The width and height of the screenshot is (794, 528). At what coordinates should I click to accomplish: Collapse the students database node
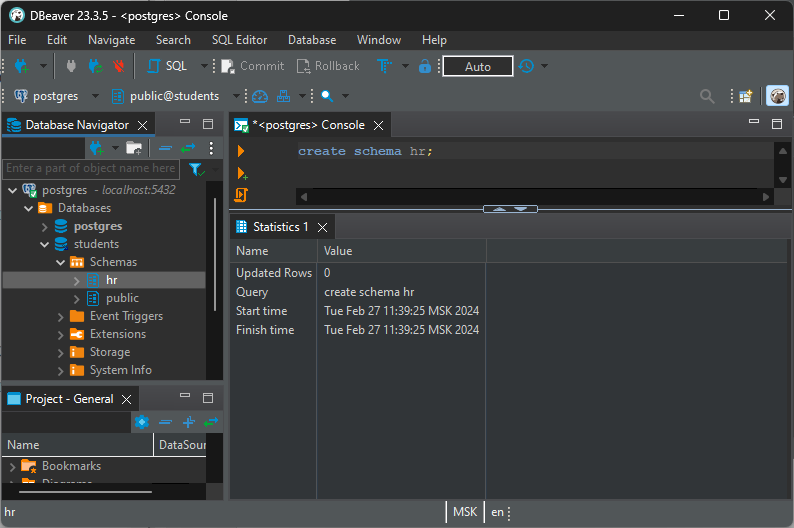pyautogui.click(x=45, y=245)
